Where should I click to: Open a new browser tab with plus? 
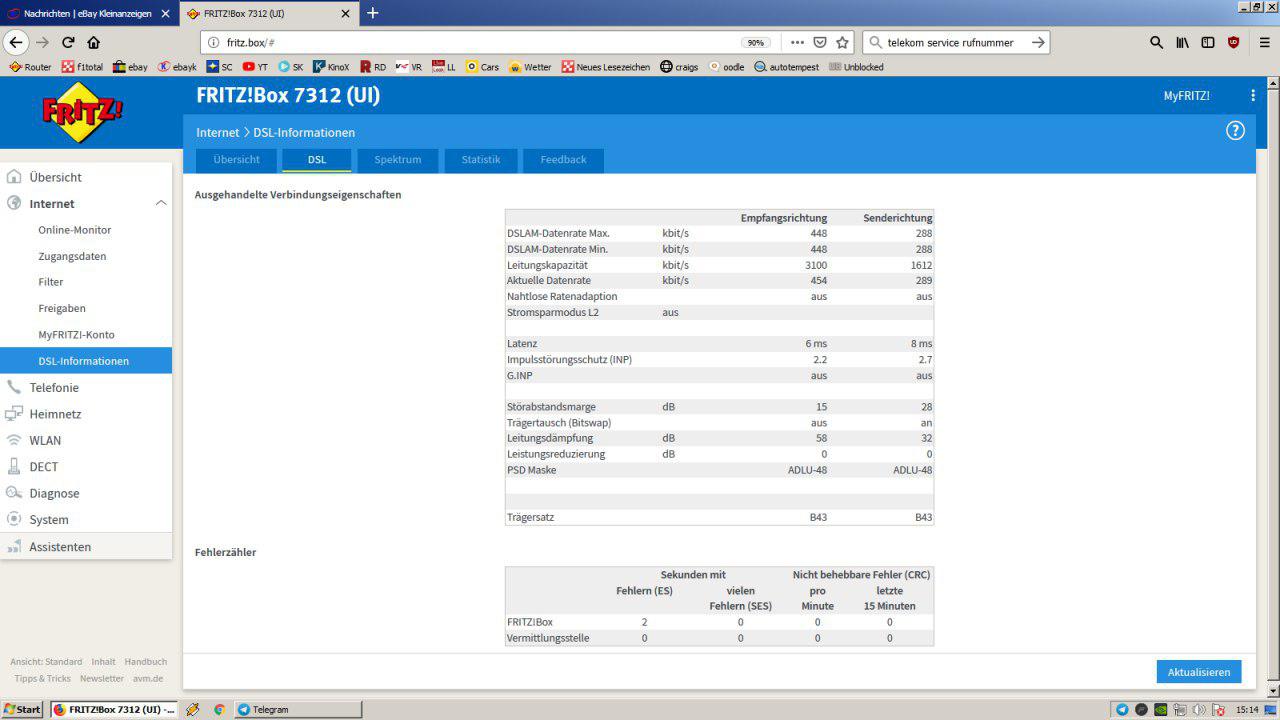tap(373, 13)
